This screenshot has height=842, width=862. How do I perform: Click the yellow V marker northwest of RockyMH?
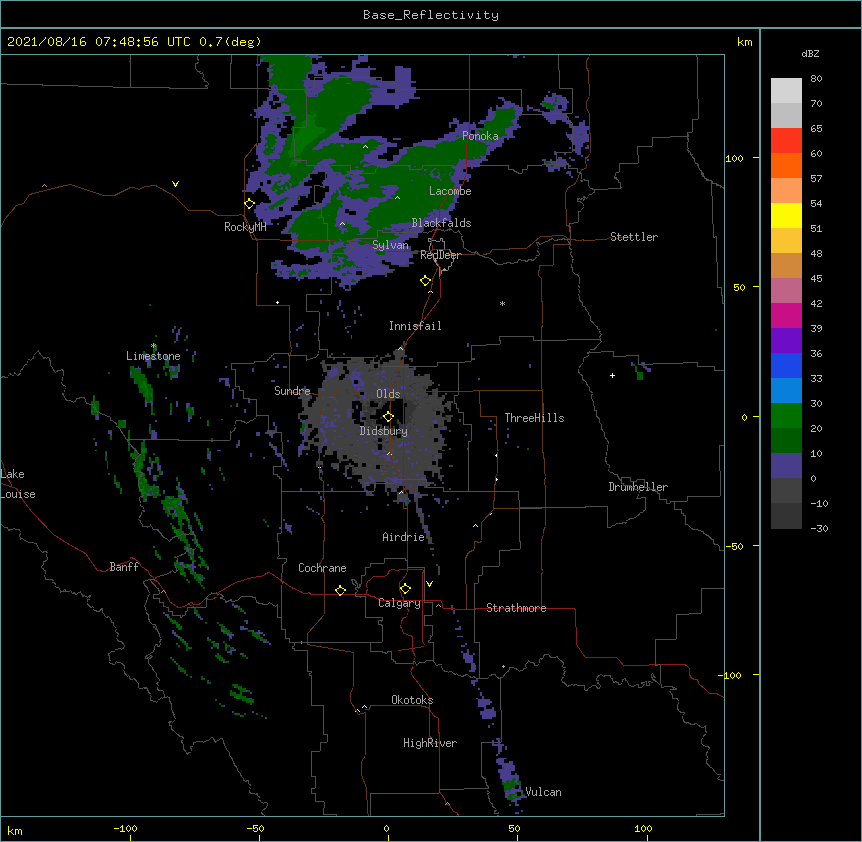click(175, 184)
